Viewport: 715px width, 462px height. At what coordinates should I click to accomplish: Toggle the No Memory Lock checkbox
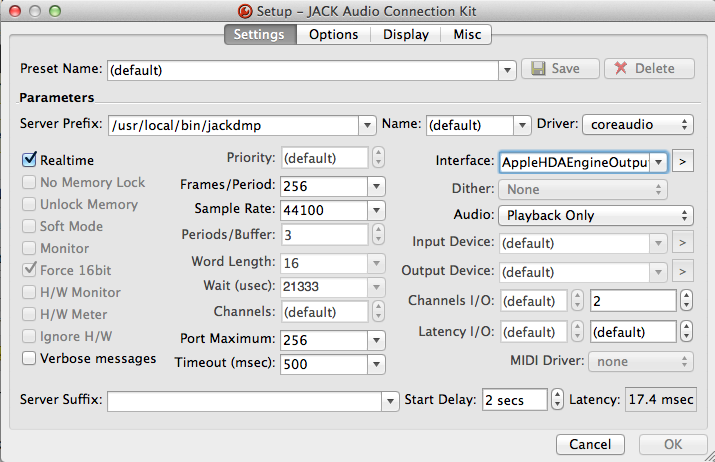[29, 182]
